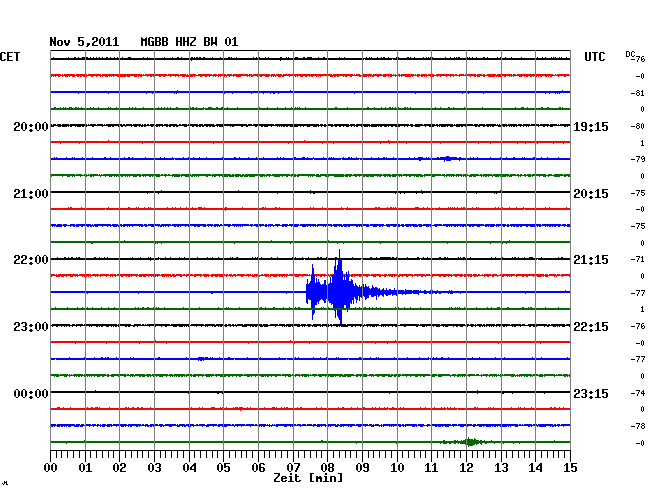
Task: Click minute 11 on the time axis
Action: [x=432, y=467]
